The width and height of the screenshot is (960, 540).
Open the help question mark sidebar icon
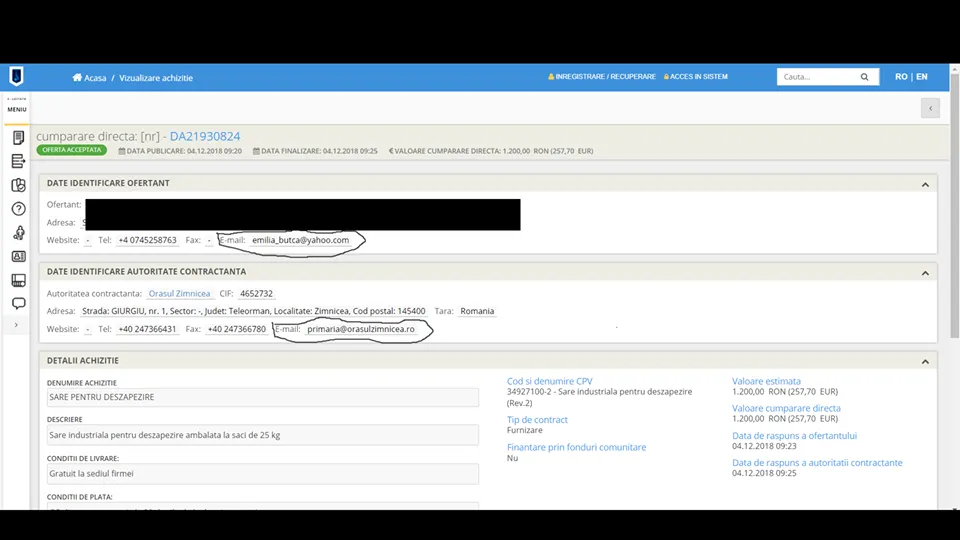coord(18,209)
